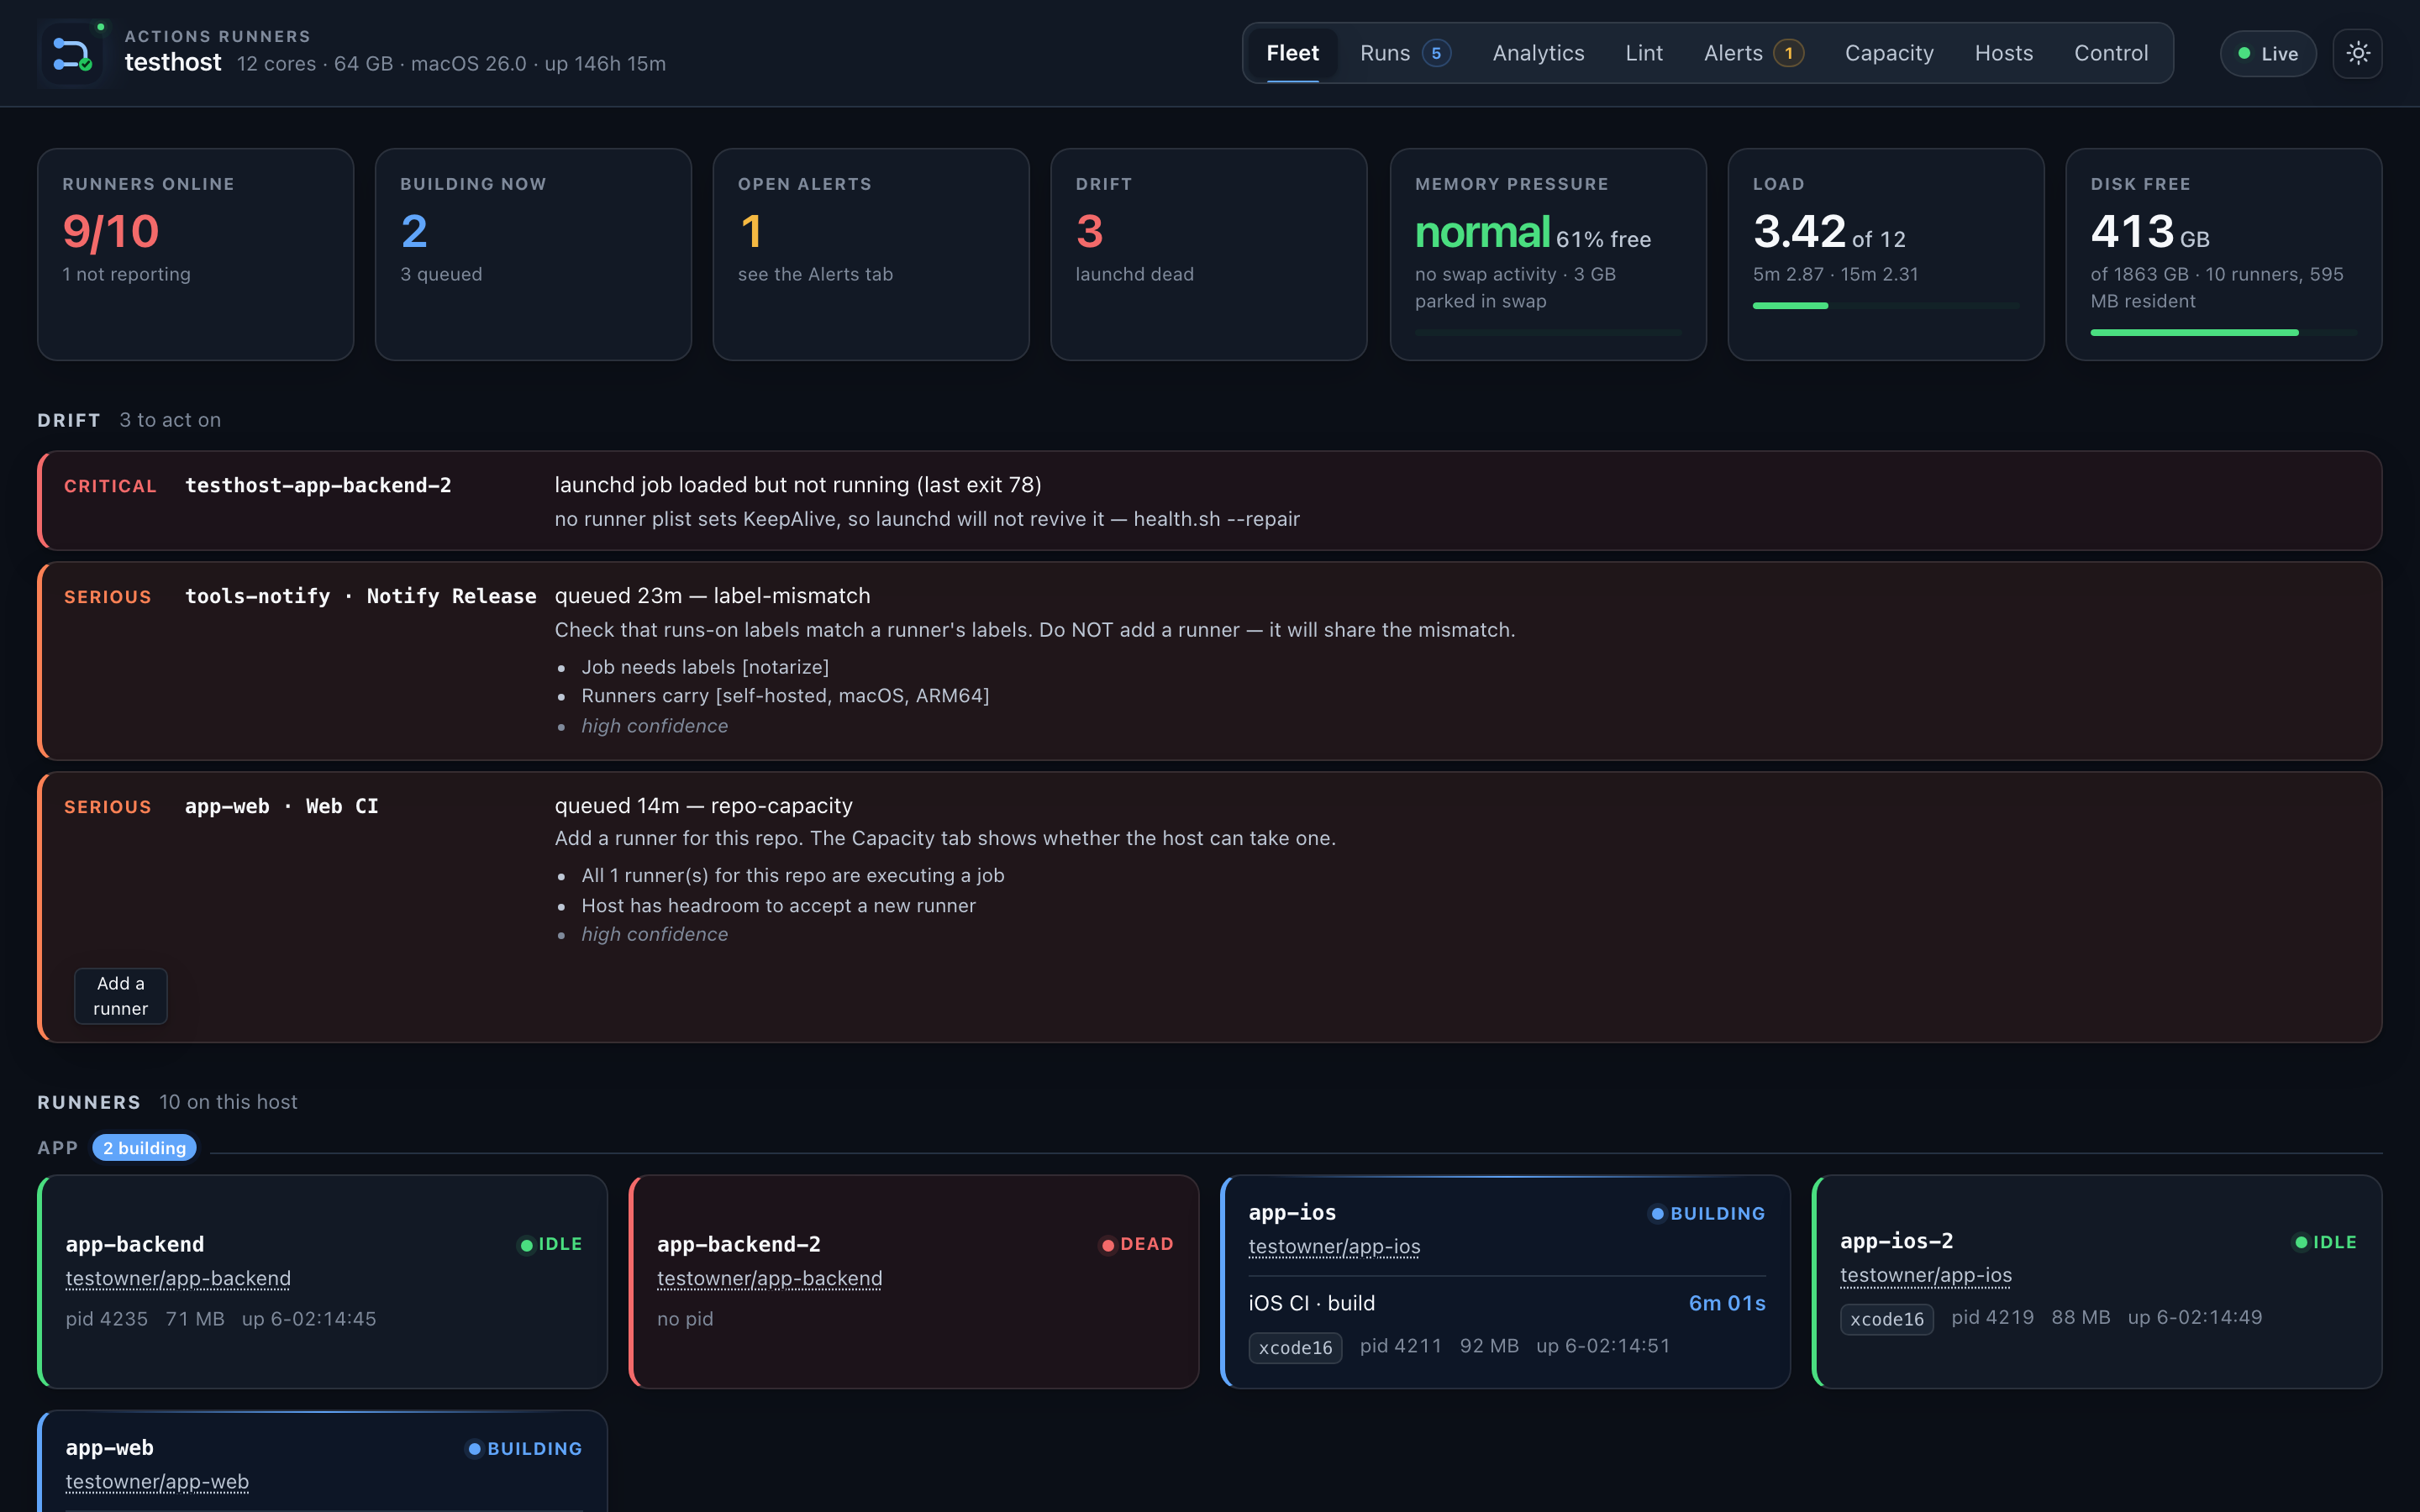Click the IDLE status dot on app-ios-2
2420x1512 pixels.
coord(2300,1242)
